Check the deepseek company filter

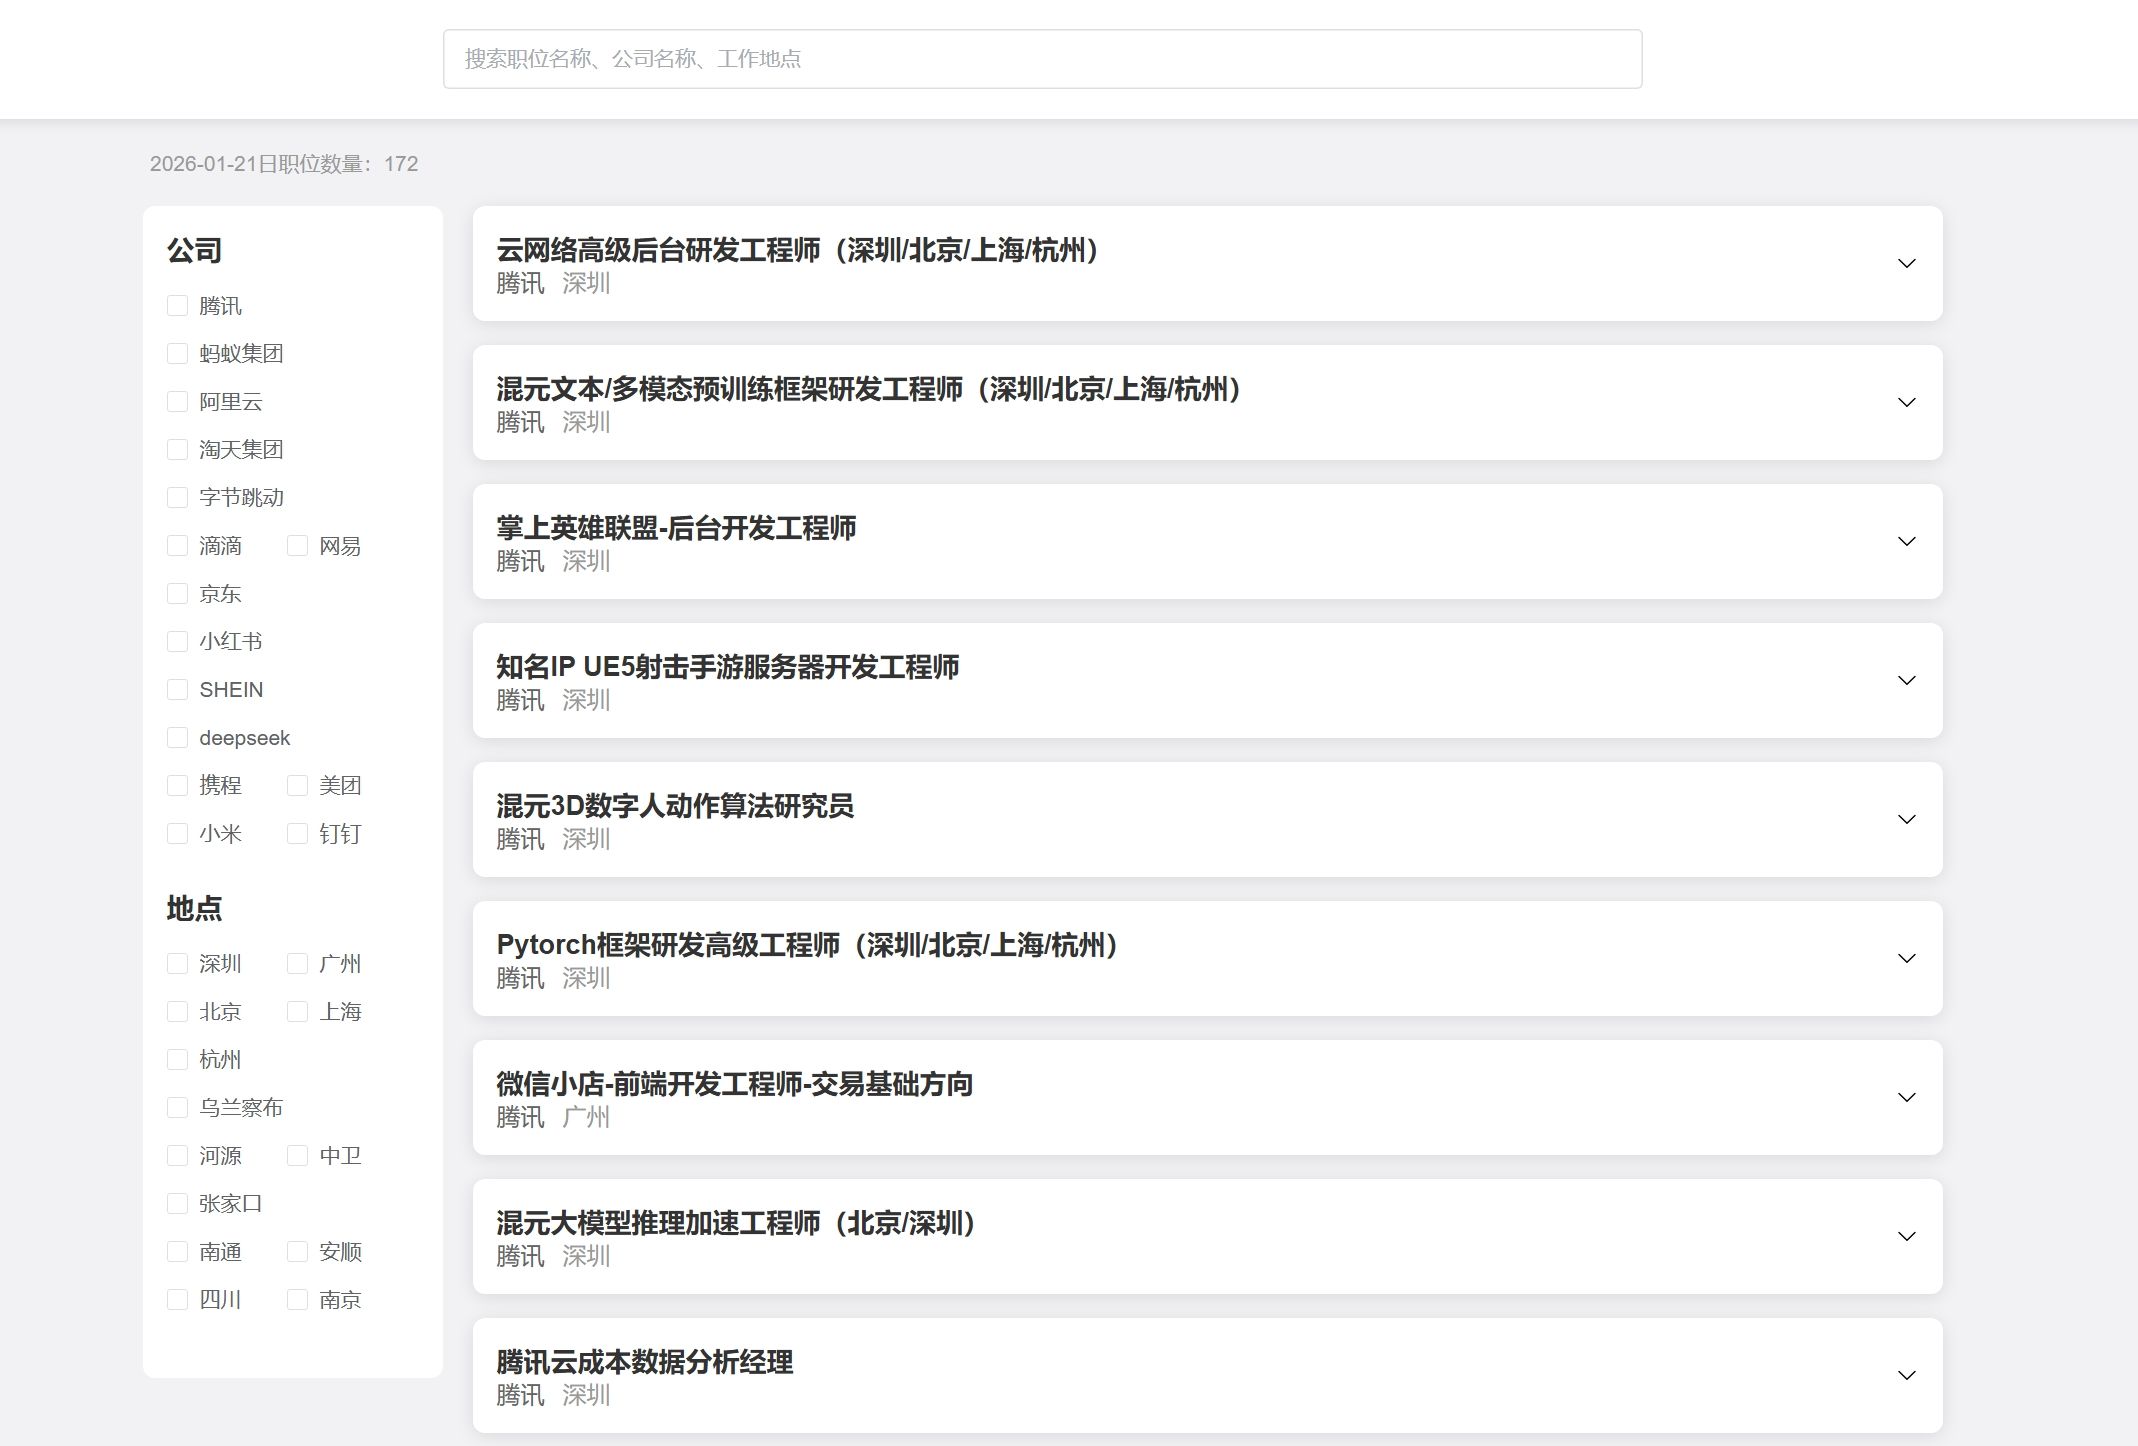178,738
